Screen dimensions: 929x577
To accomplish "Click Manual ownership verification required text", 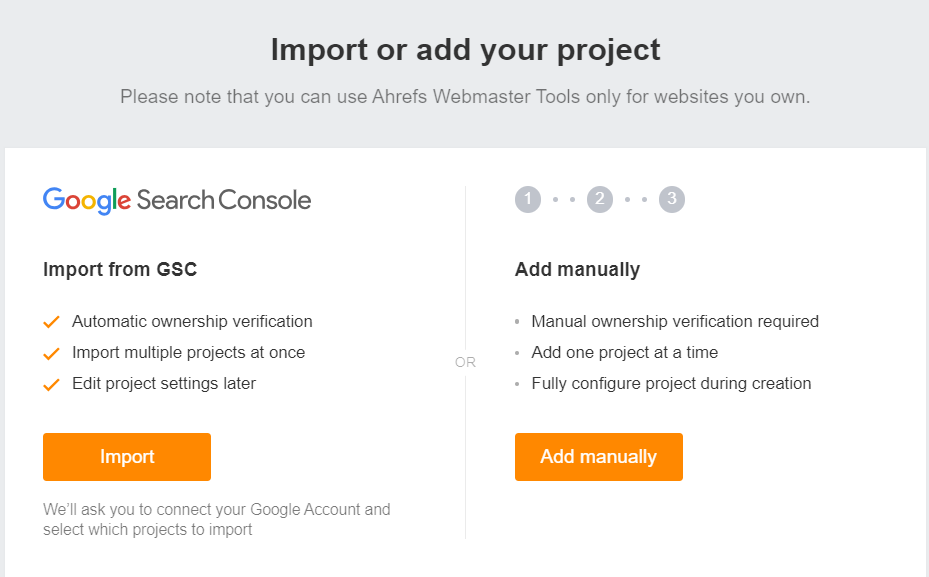I will (675, 321).
